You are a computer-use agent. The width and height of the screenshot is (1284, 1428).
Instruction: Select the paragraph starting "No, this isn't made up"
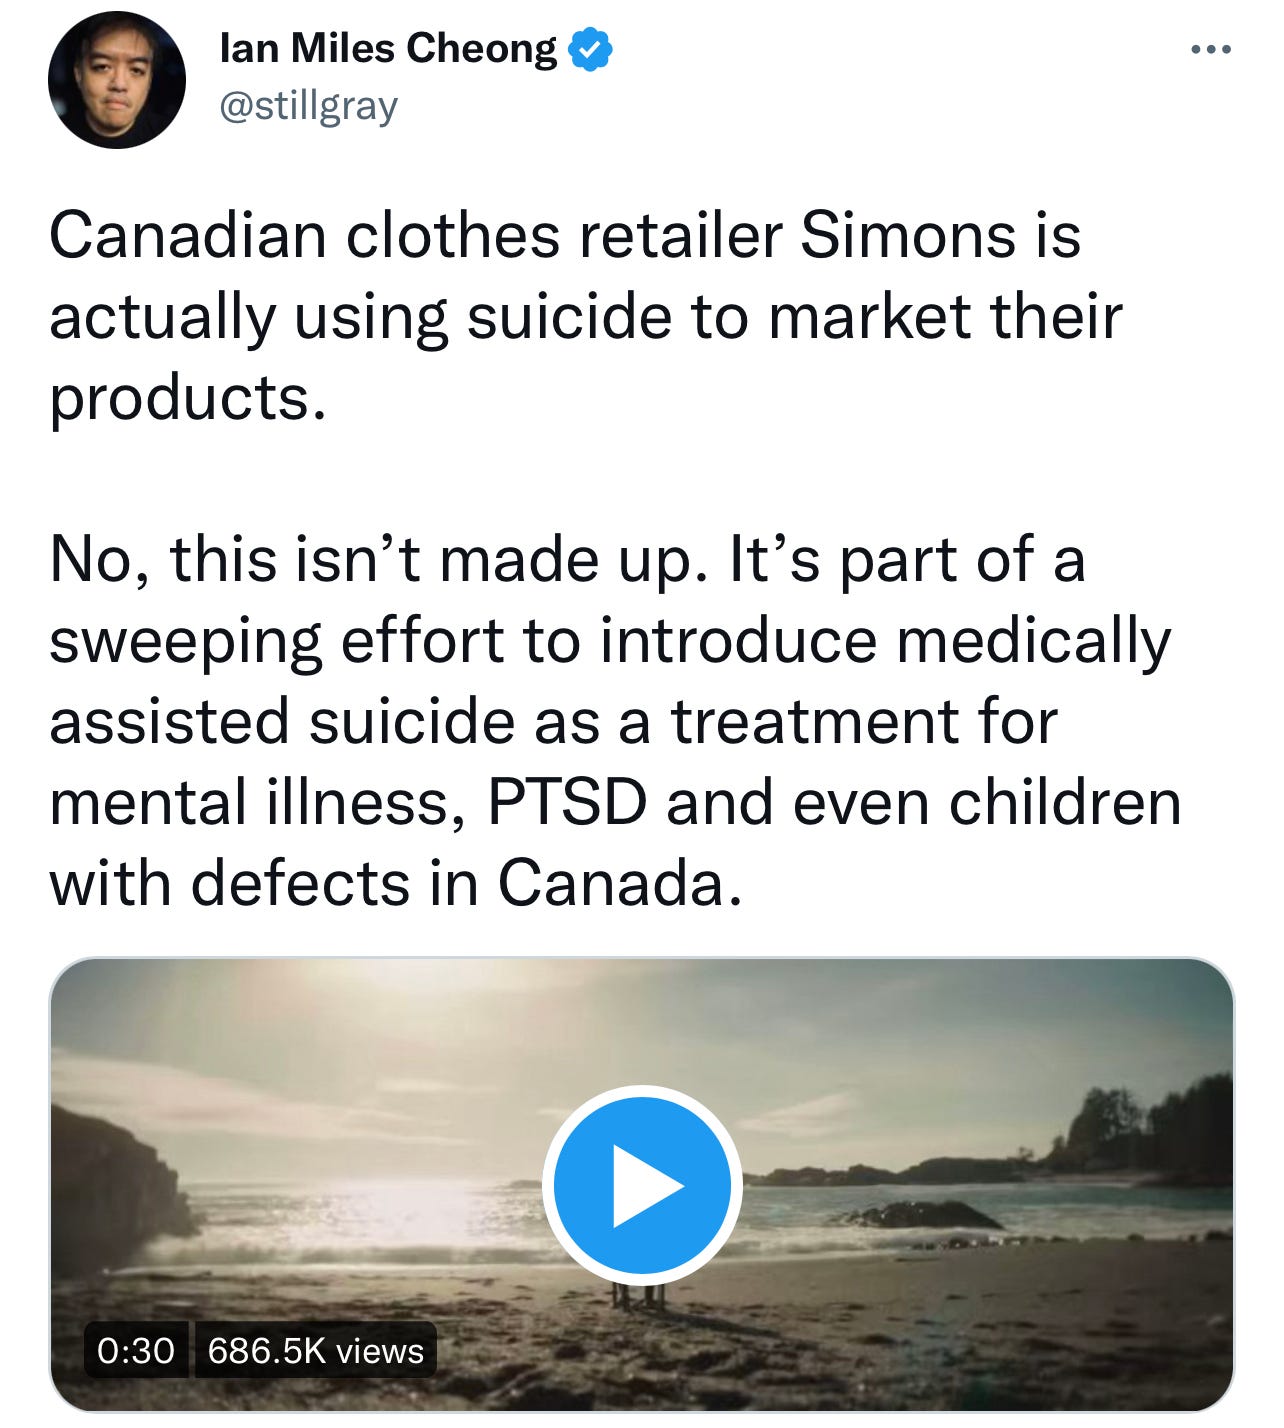pos(615,721)
